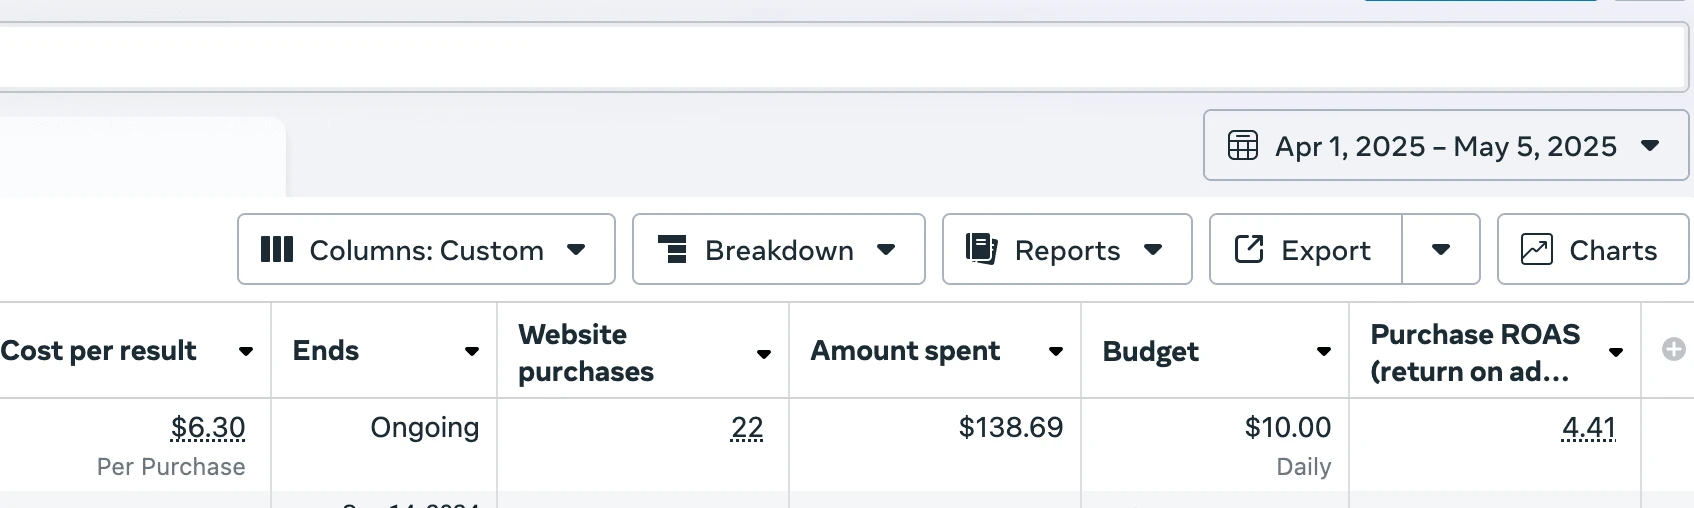1694x508 pixels.
Task: Expand the Export options arrow
Action: coord(1441,250)
